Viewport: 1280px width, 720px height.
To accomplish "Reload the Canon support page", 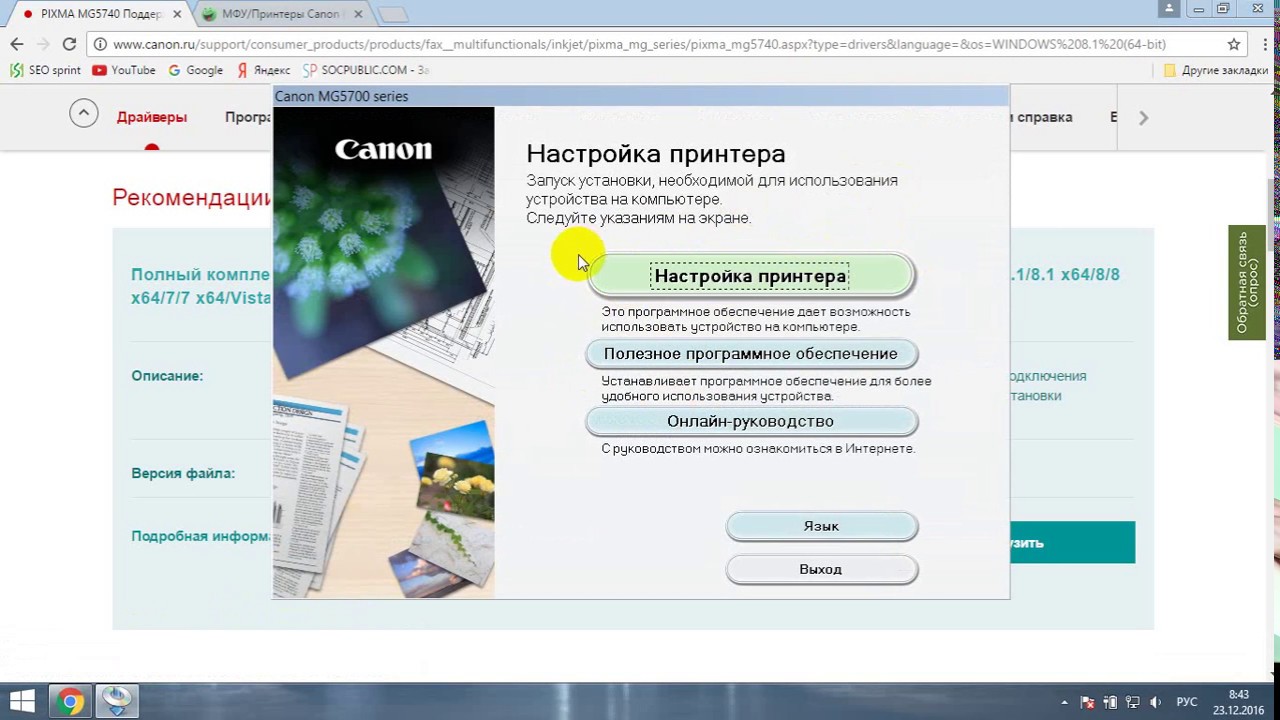I will click(x=69, y=44).
